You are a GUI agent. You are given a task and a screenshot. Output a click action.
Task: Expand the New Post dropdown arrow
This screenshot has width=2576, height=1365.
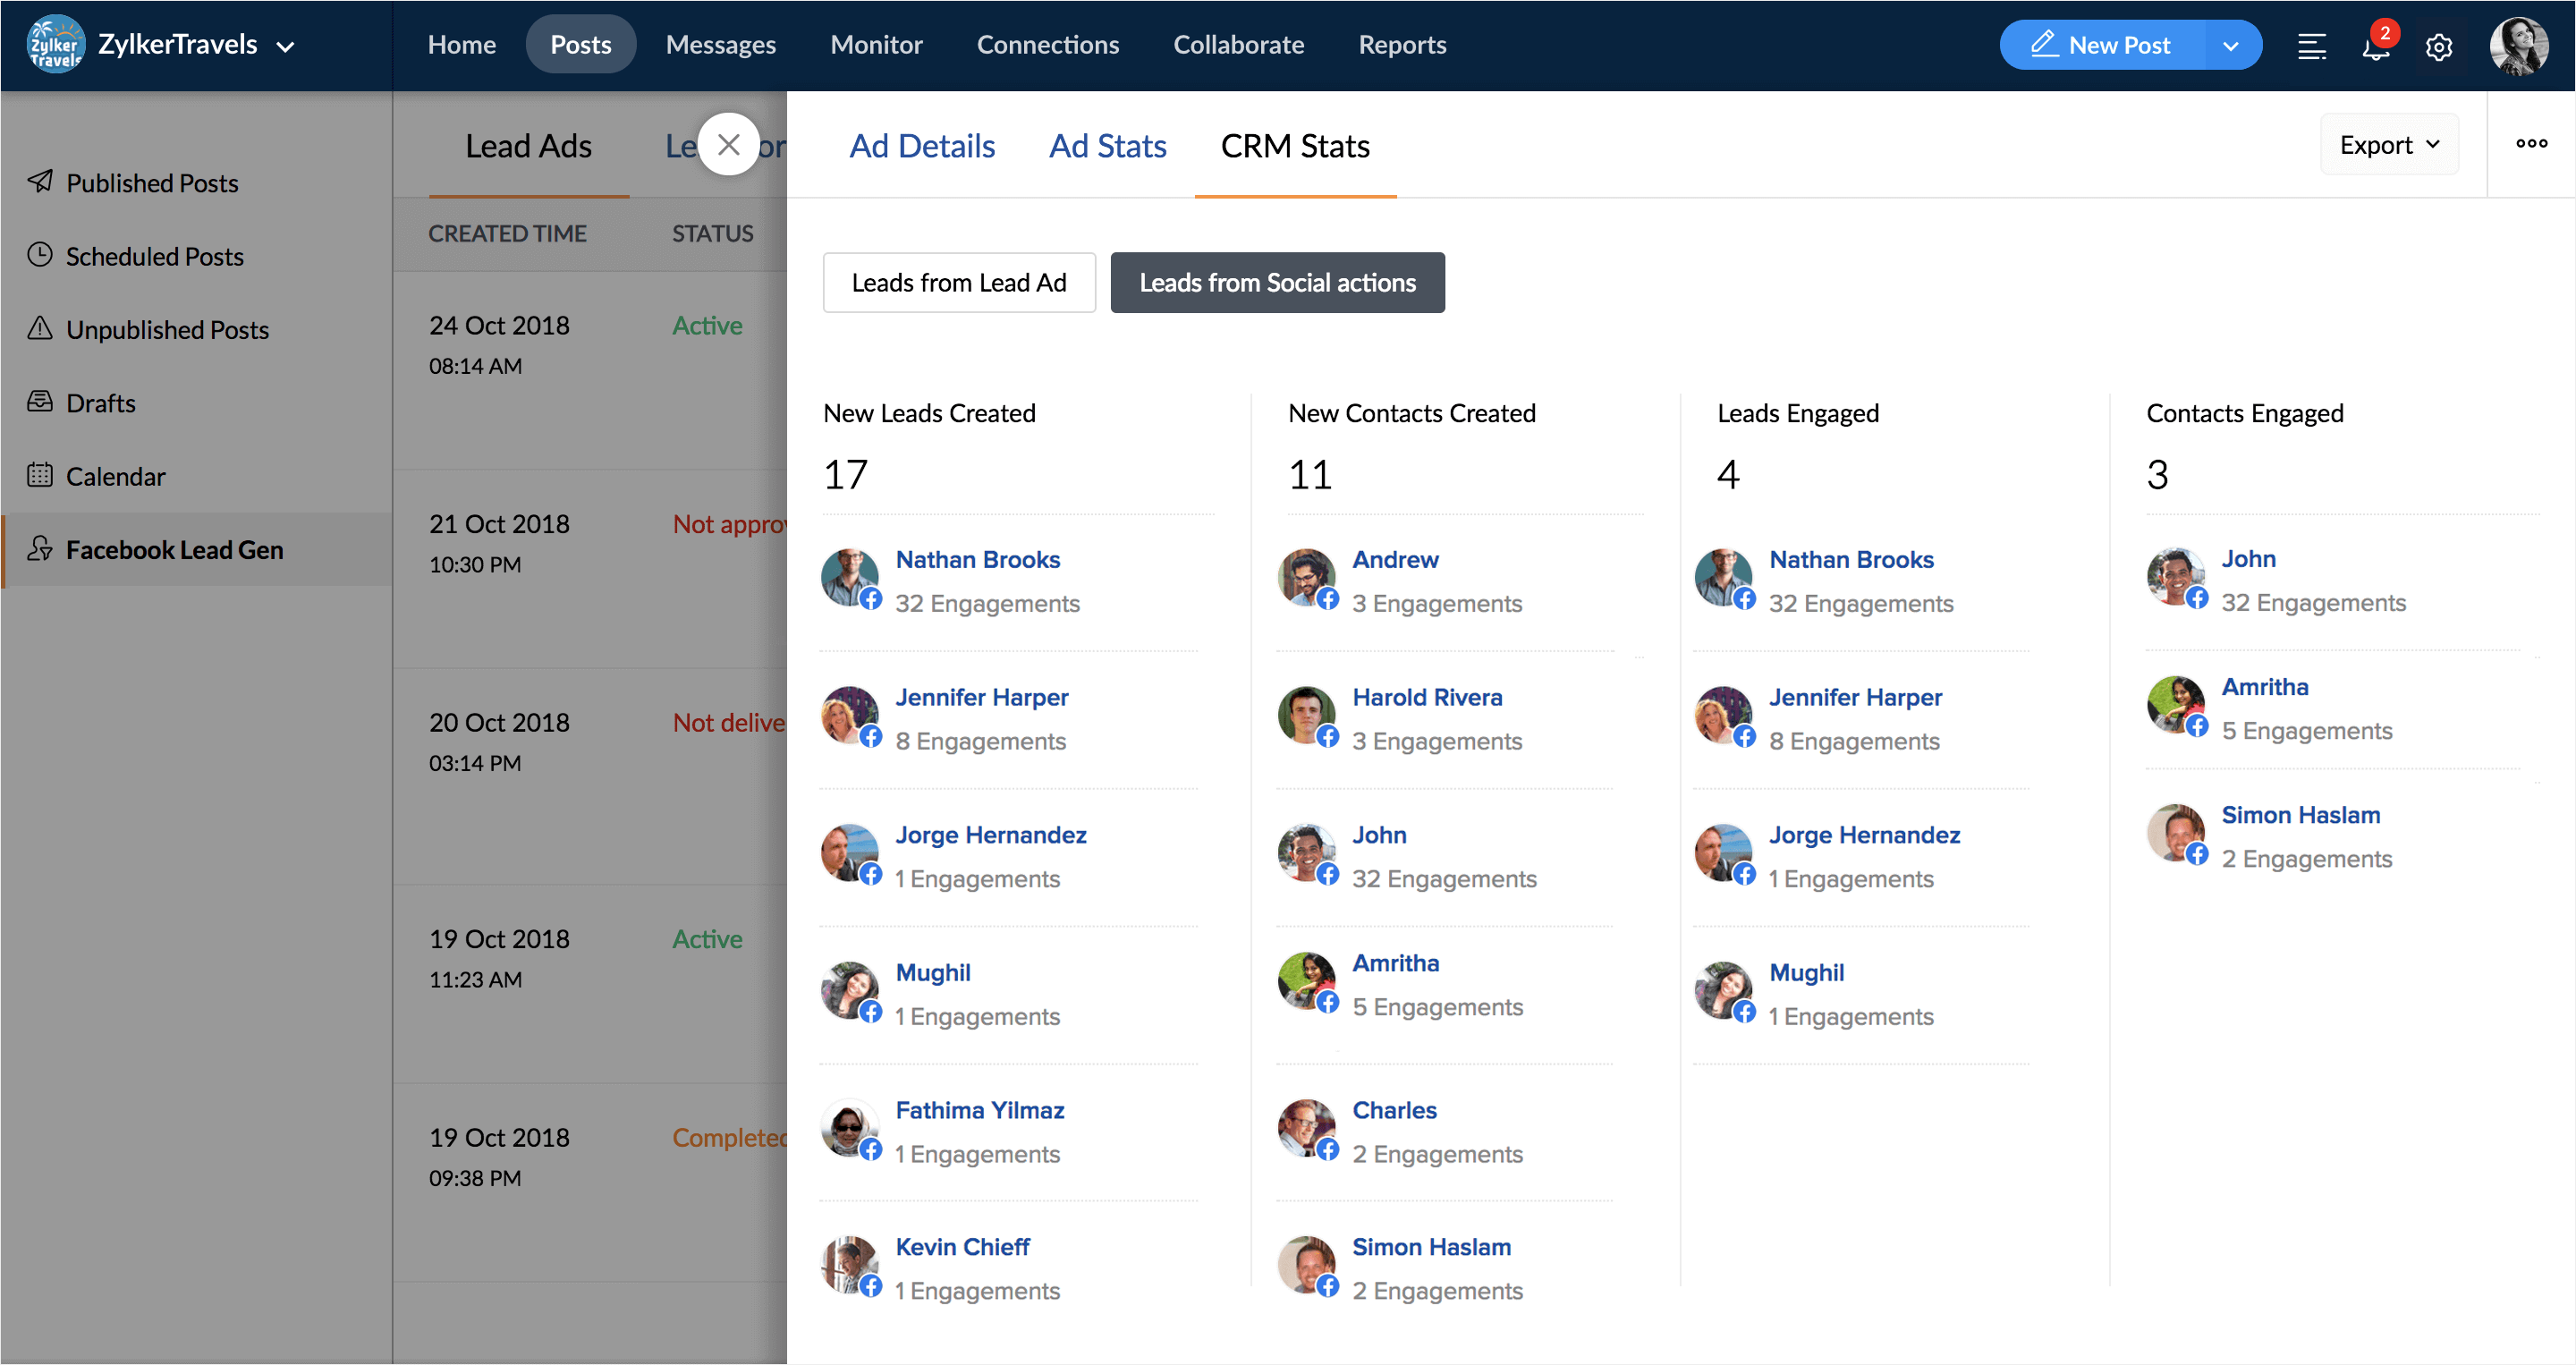[2230, 46]
